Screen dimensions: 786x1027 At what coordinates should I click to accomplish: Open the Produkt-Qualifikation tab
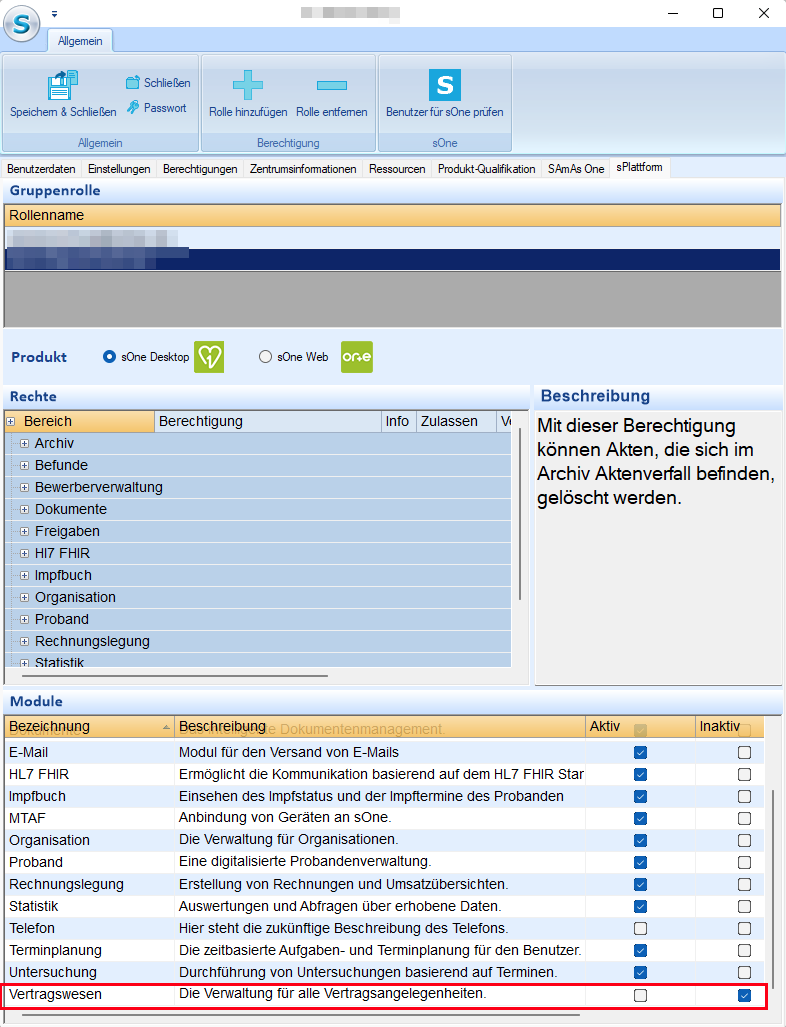[x=487, y=169]
